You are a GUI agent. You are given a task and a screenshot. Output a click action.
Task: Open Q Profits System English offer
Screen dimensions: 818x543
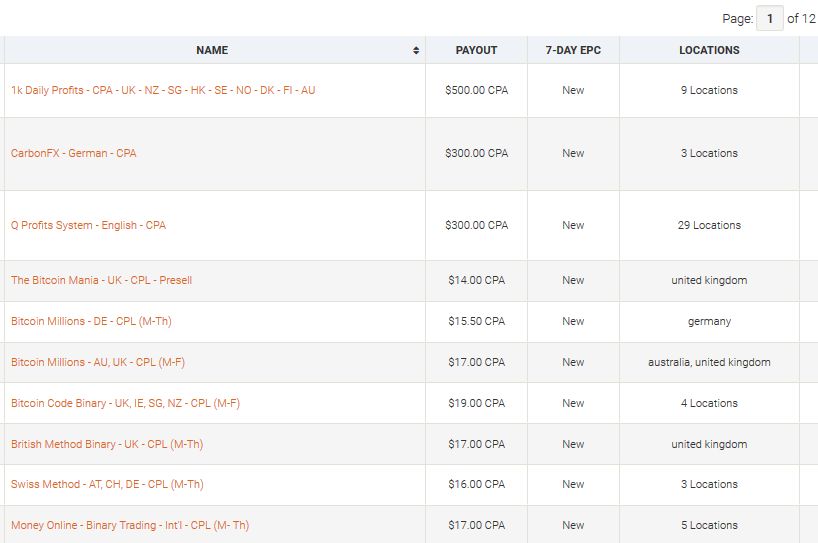click(x=88, y=225)
